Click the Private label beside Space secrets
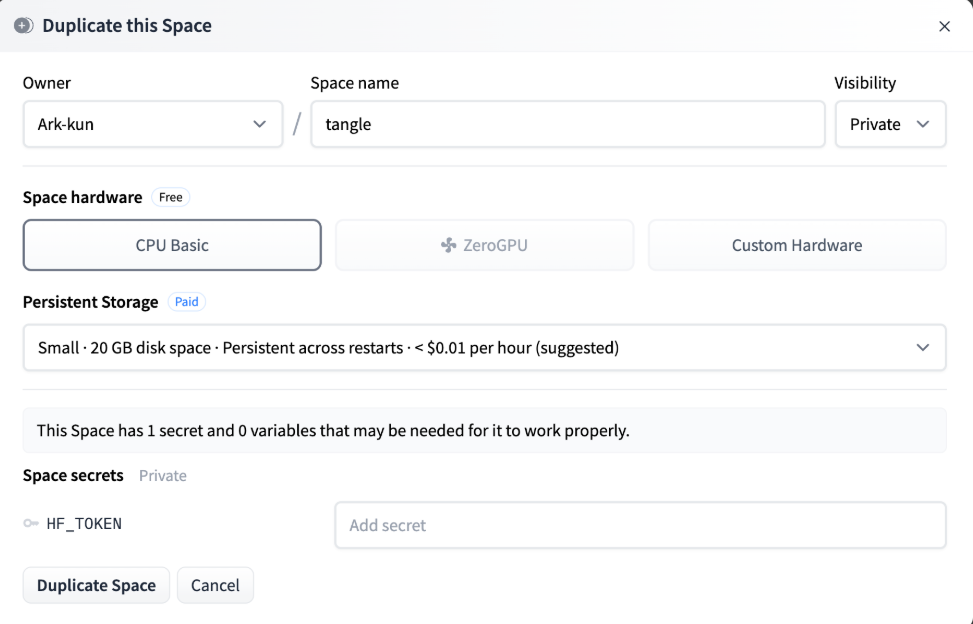This screenshot has width=973, height=624. [163, 476]
